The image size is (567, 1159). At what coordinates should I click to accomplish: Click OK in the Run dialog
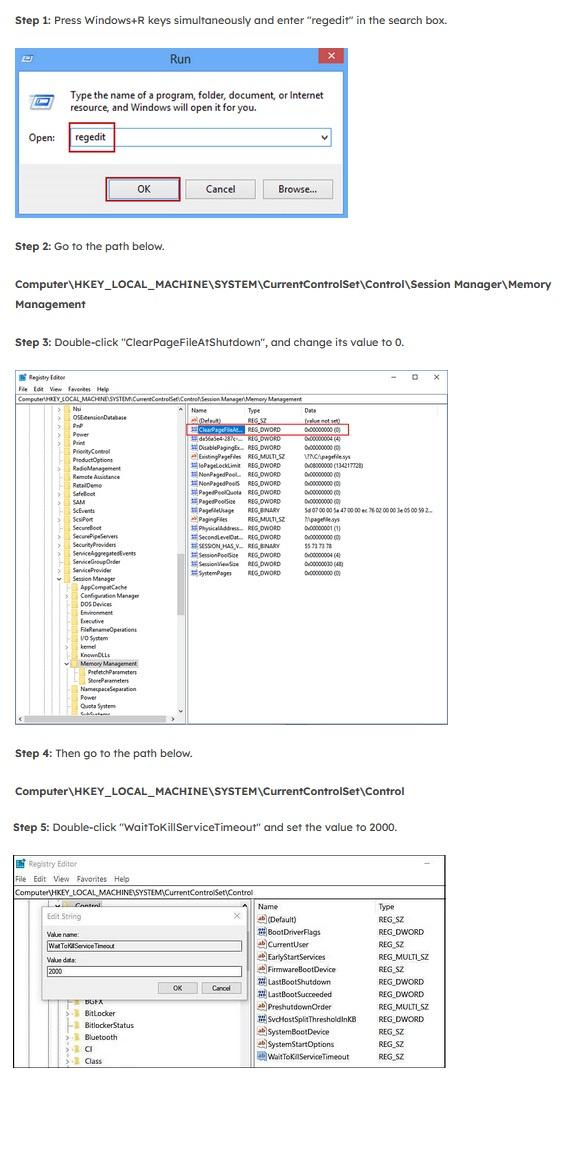143,189
